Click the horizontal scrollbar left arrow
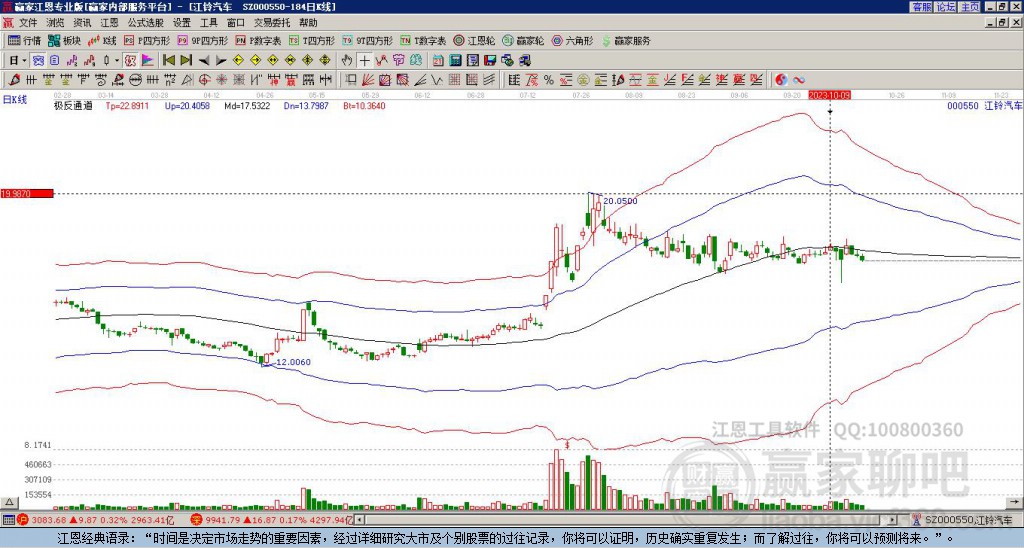This screenshot has width=1024, height=548. pos(360,520)
